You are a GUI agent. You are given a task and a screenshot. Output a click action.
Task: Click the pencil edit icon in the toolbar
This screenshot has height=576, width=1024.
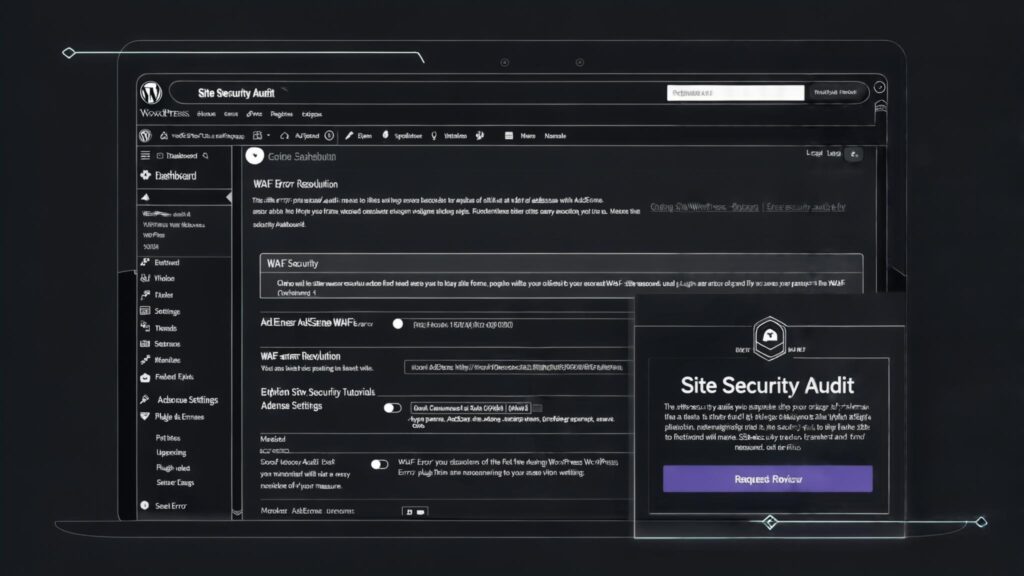pyautogui.click(x=349, y=135)
